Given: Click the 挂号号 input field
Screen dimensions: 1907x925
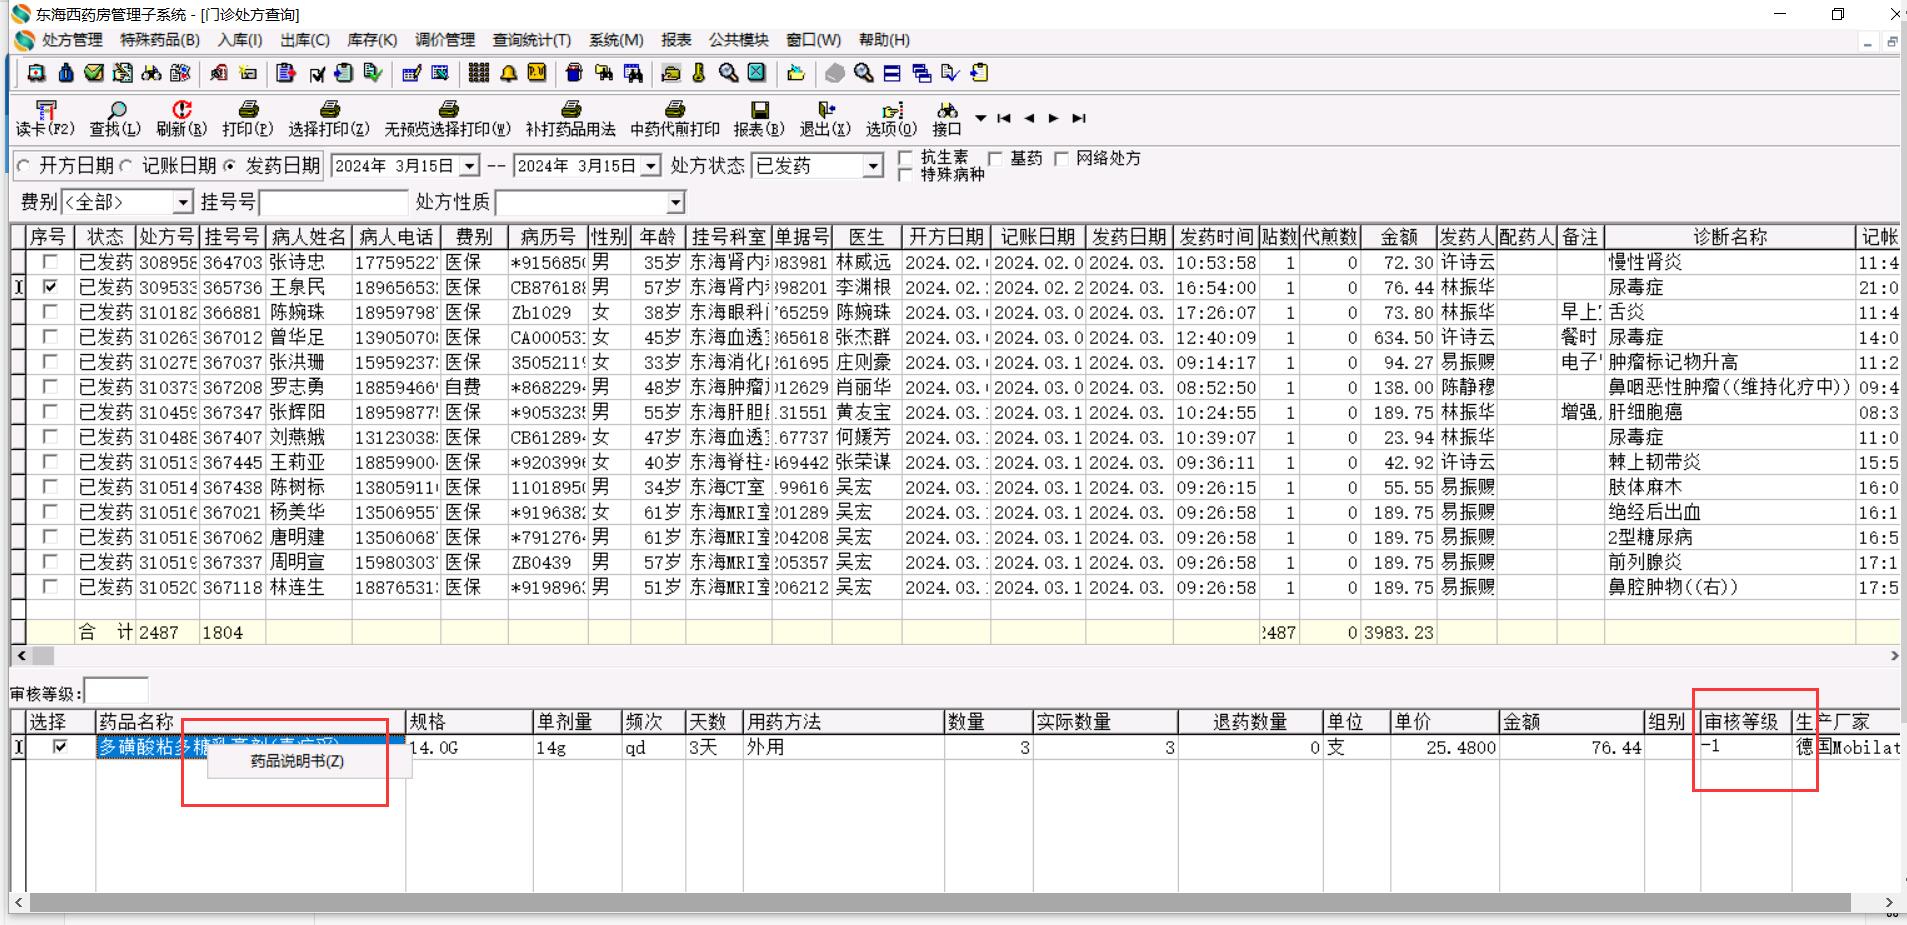Looking at the screenshot, I should coord(333,203).
